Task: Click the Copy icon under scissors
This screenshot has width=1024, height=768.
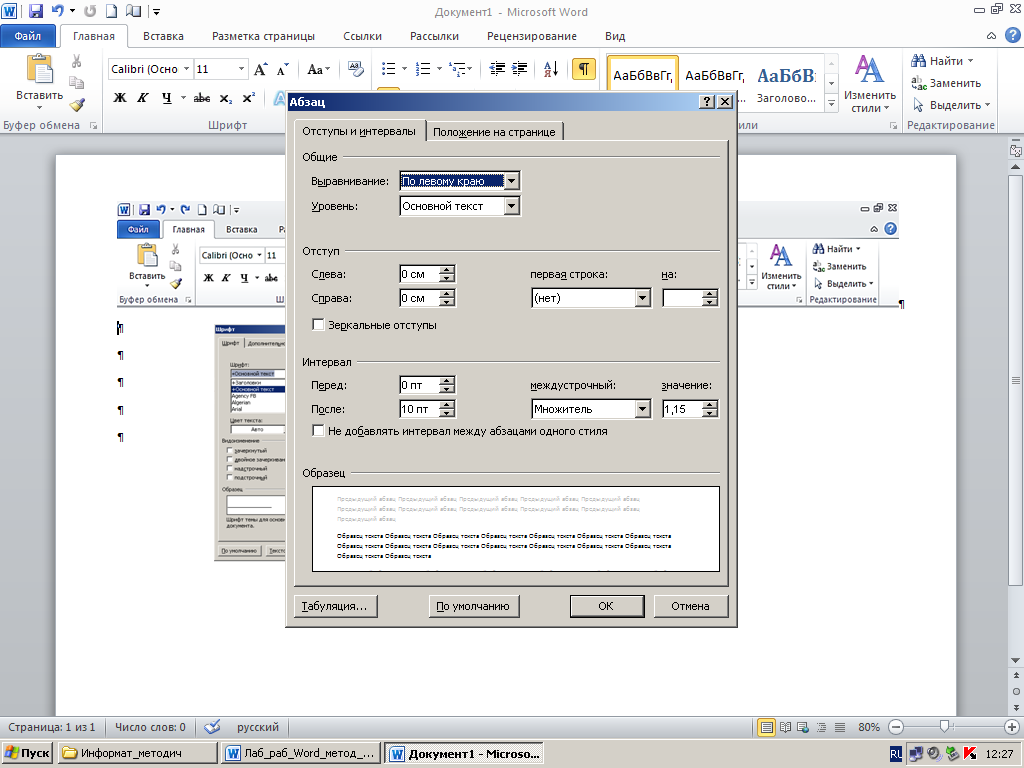Action: tap(76, 83)
